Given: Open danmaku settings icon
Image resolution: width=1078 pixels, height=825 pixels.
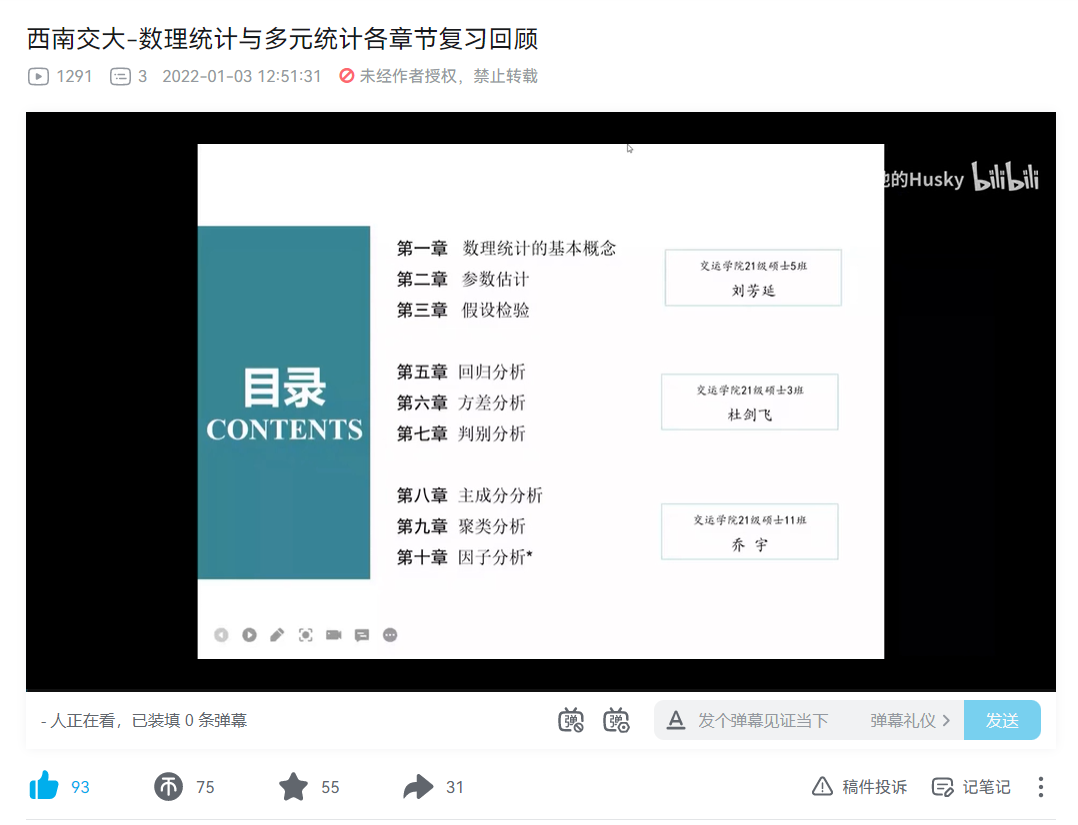Looking at the screenshot, I should coord(616,720).
